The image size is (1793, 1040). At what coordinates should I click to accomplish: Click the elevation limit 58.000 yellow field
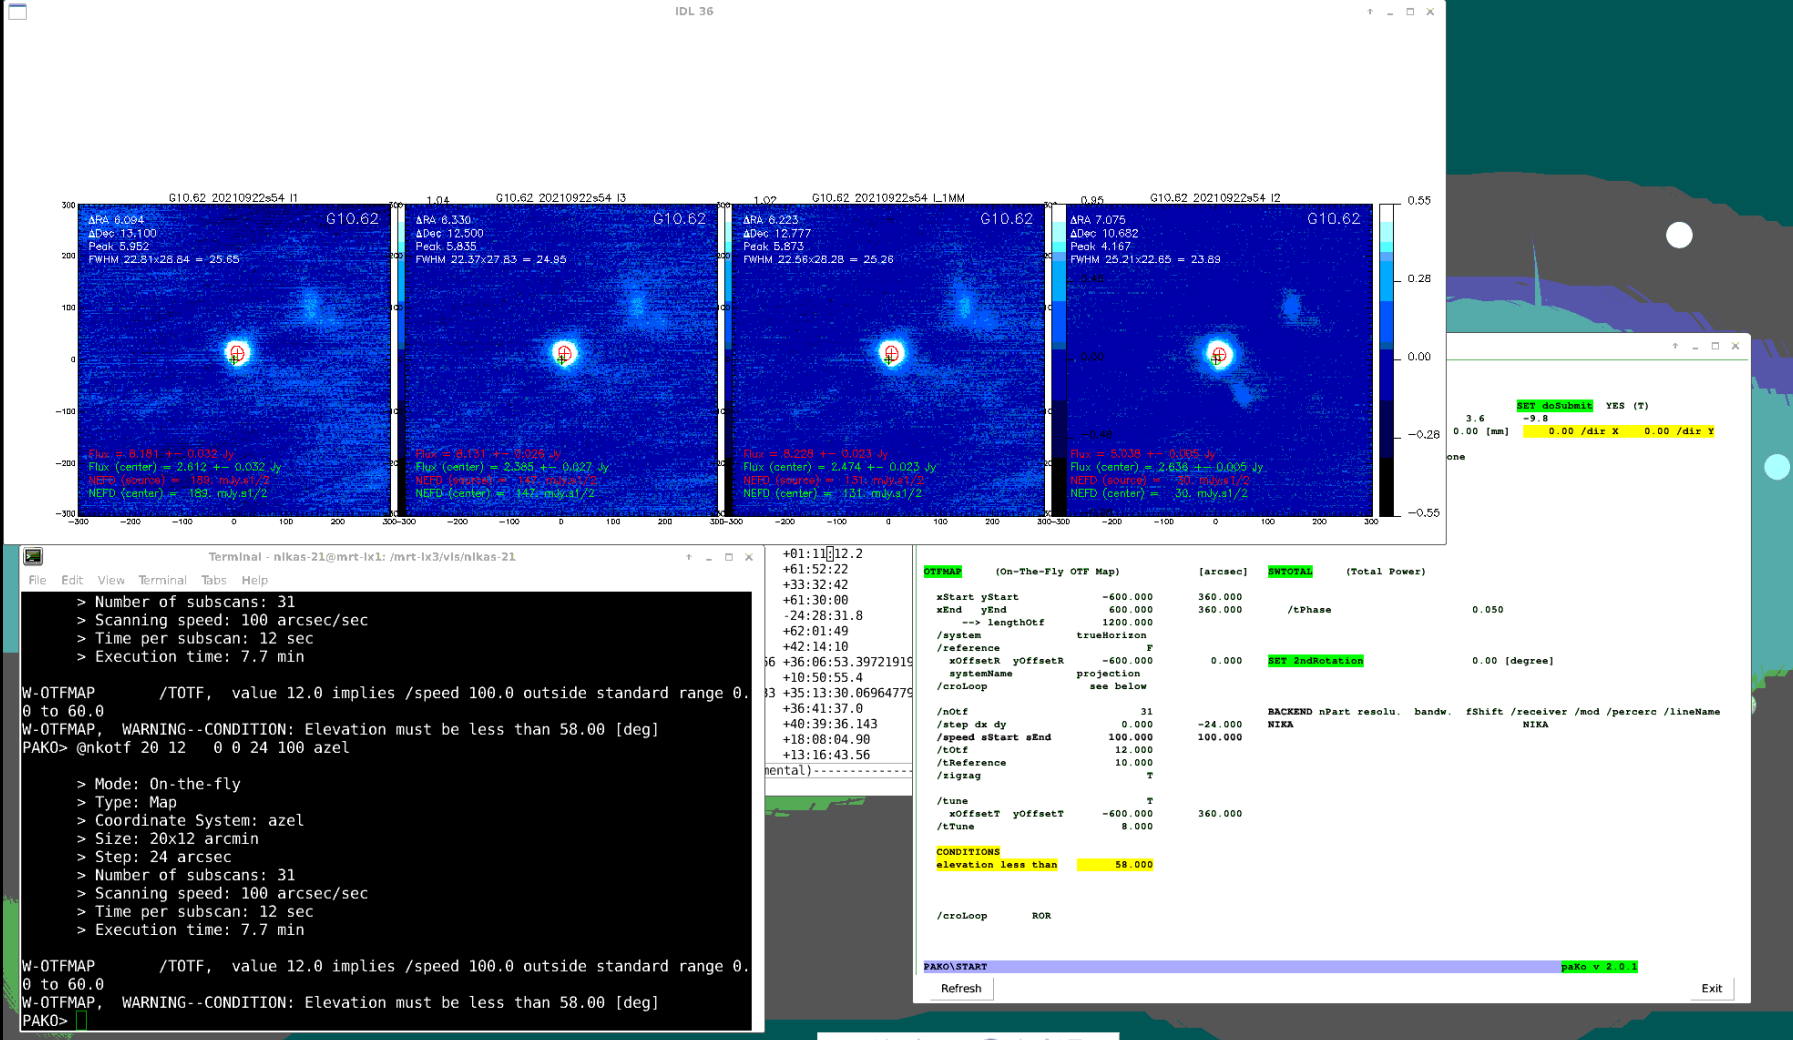(x=1115, y=865)
